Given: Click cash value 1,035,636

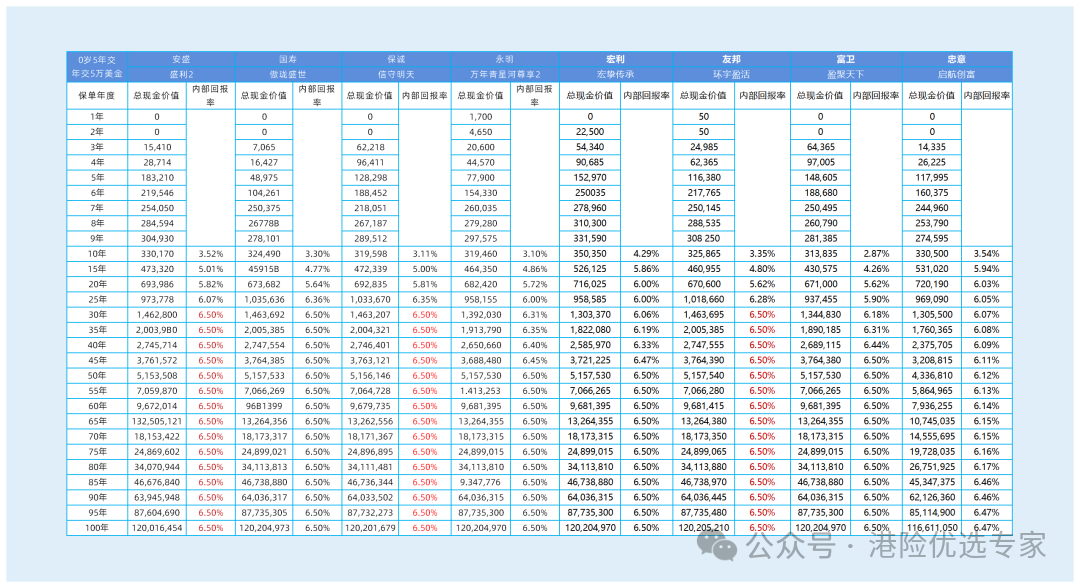Looking at the screenshot, I should [264, 300].
